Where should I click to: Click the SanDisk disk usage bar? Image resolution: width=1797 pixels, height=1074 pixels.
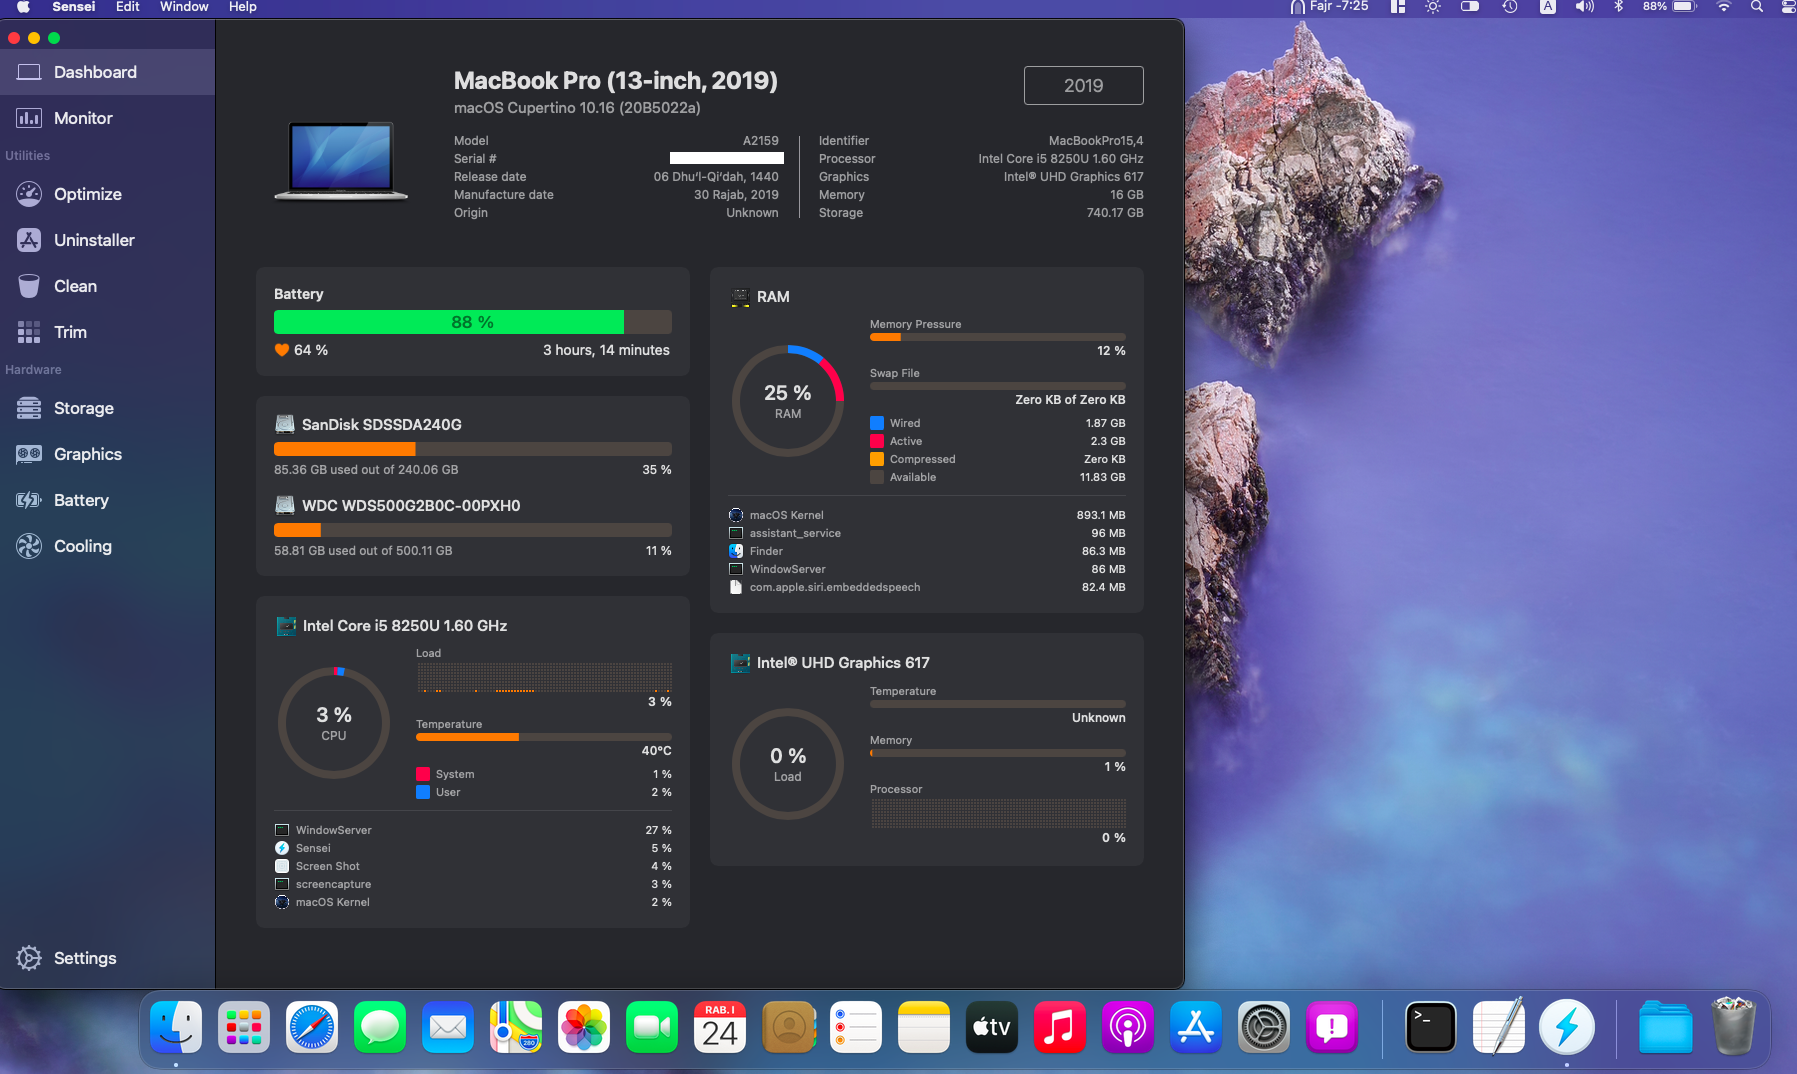pos(472,449)
